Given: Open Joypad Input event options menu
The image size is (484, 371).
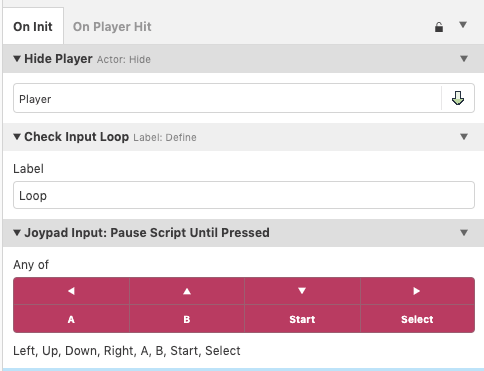Looking at the screenshot, I should tap(464, 233).
